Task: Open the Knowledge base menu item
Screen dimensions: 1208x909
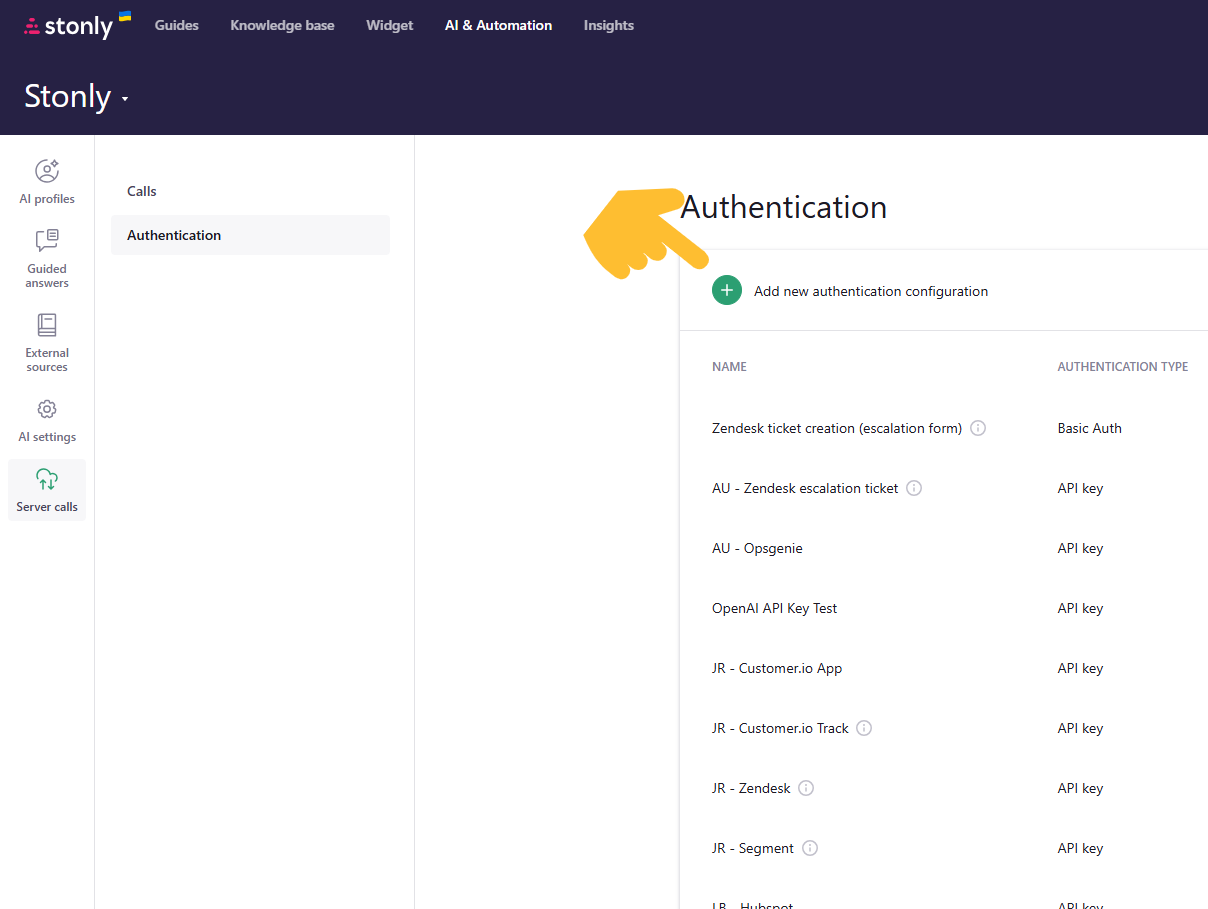Action: click(x=282, y=25)
